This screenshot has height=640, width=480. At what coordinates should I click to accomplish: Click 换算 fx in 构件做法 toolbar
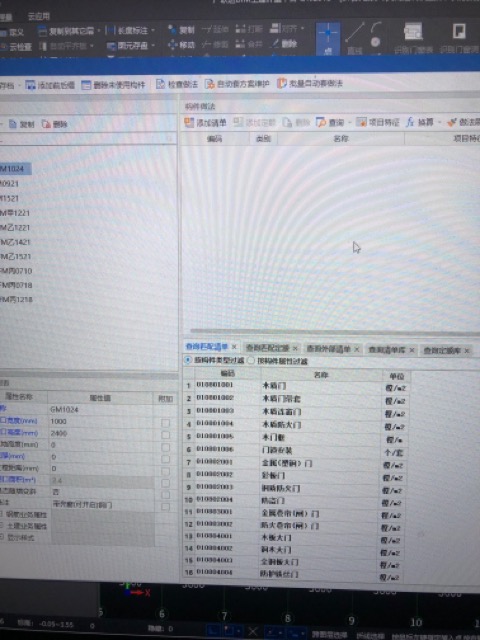[x=420, y=122]
